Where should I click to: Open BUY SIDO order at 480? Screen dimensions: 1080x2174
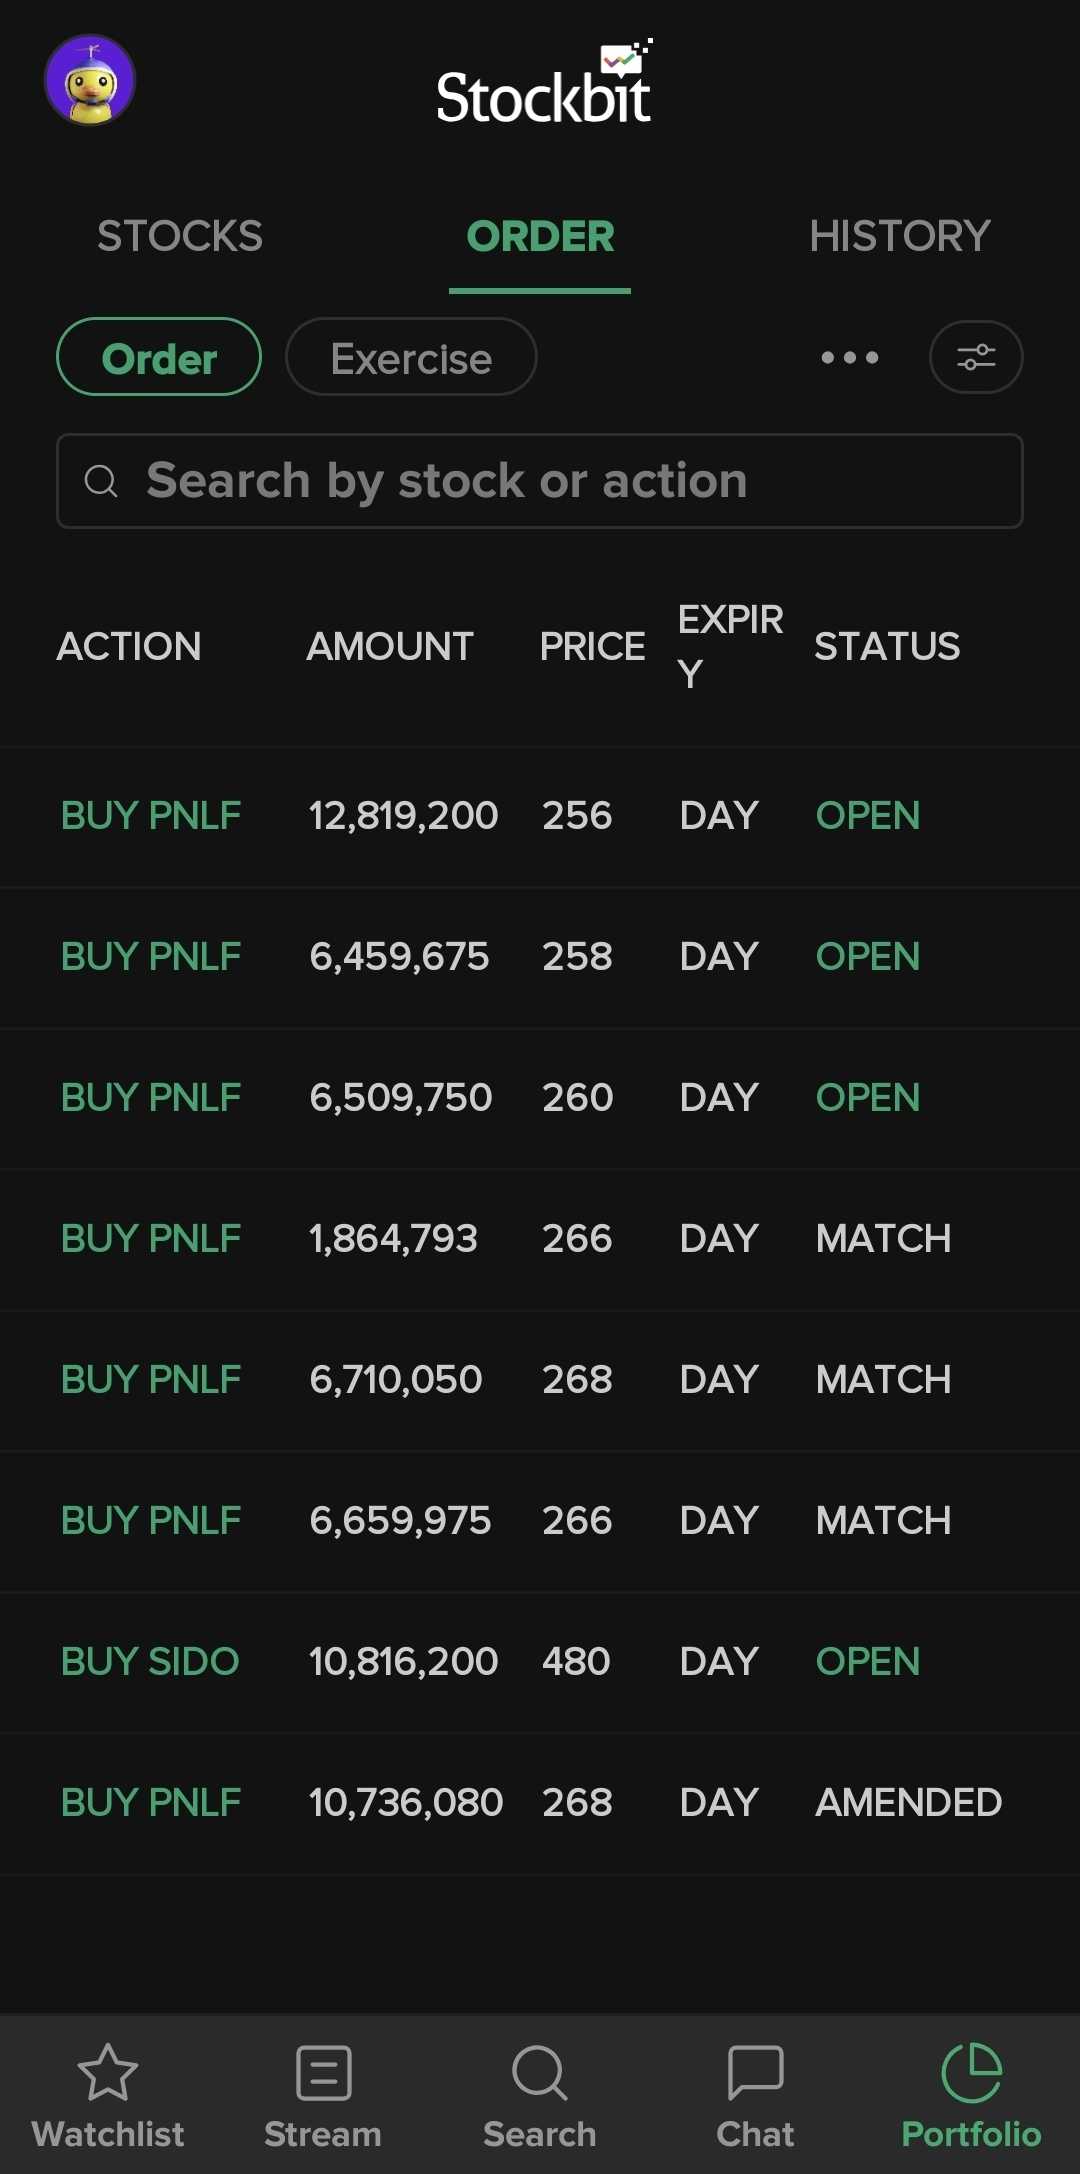[540, 1662]
